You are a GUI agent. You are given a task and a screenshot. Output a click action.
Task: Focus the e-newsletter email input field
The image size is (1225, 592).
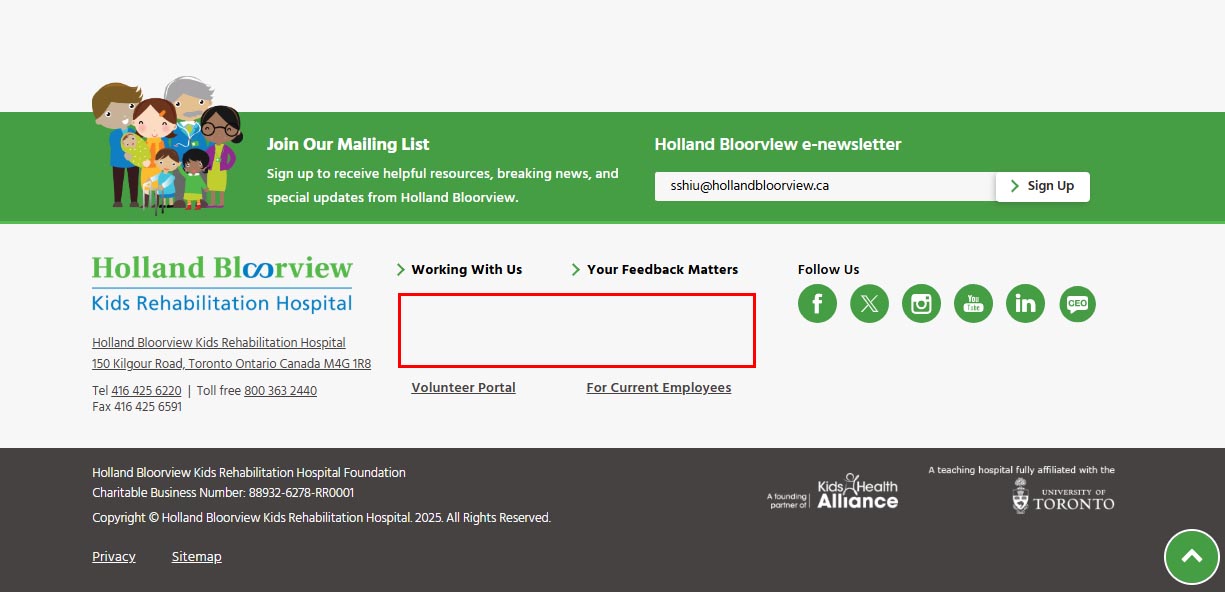(825, 186)
